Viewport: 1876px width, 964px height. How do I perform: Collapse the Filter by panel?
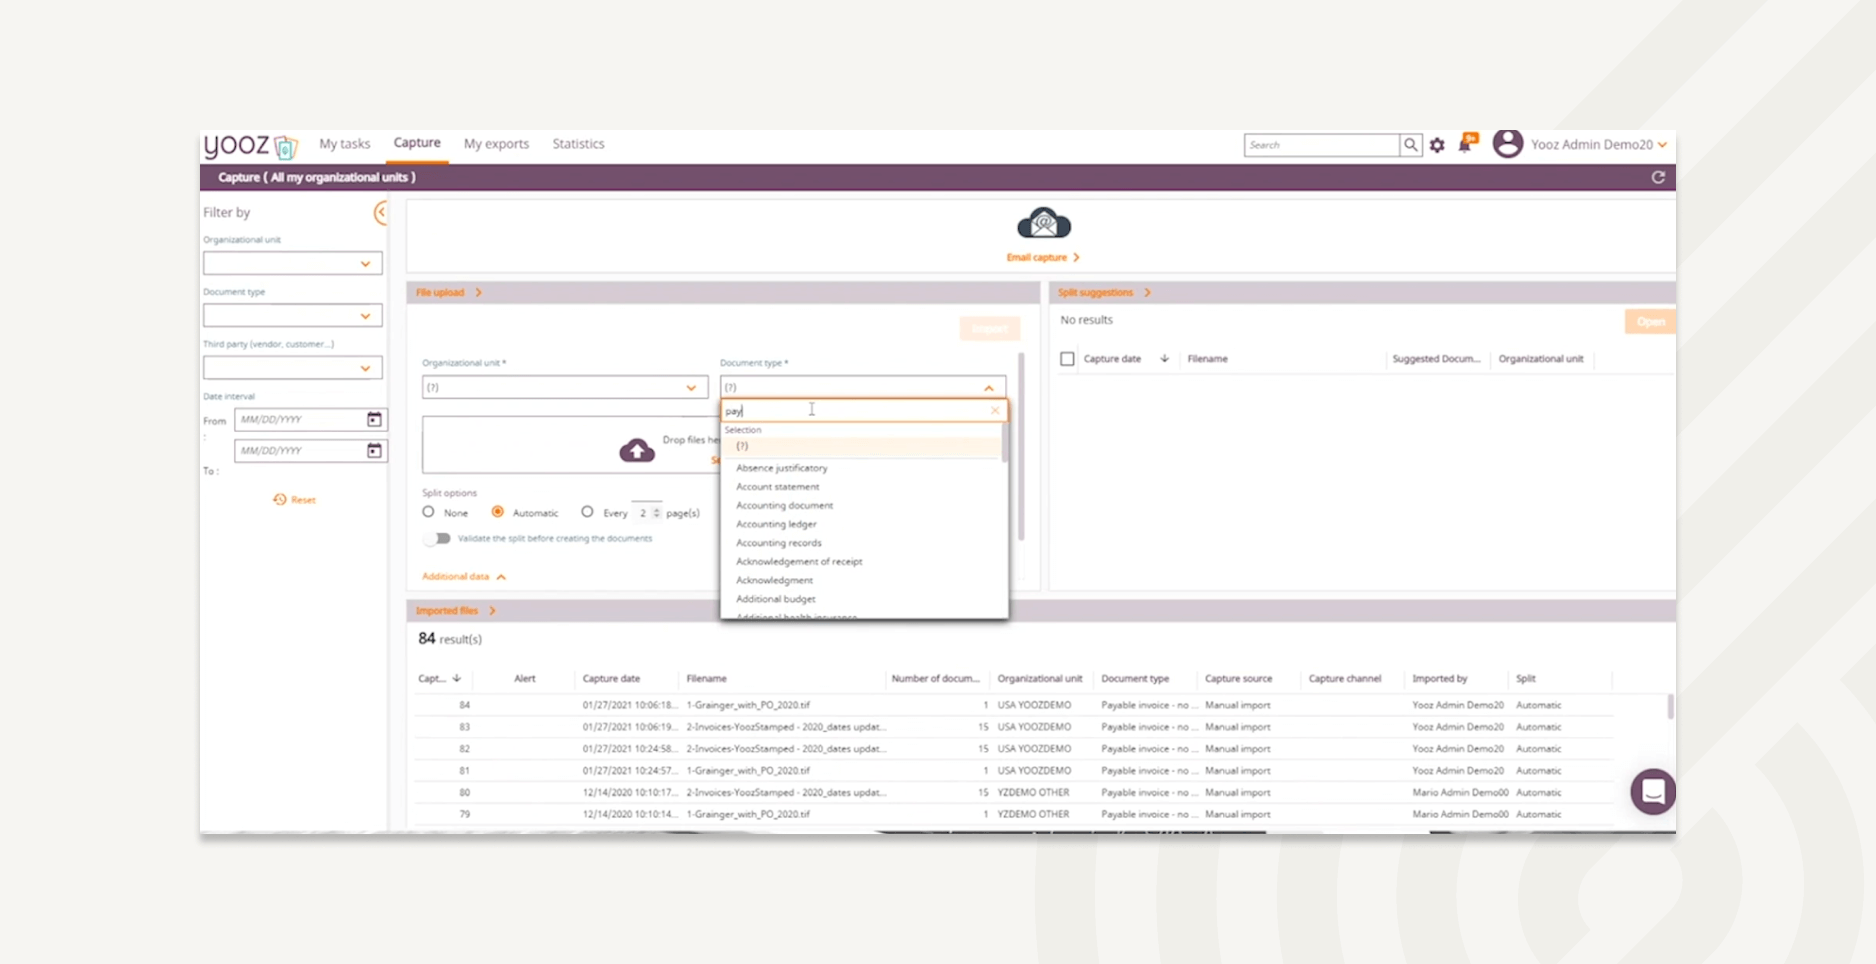pyautogui.click(x=381, y=212)
